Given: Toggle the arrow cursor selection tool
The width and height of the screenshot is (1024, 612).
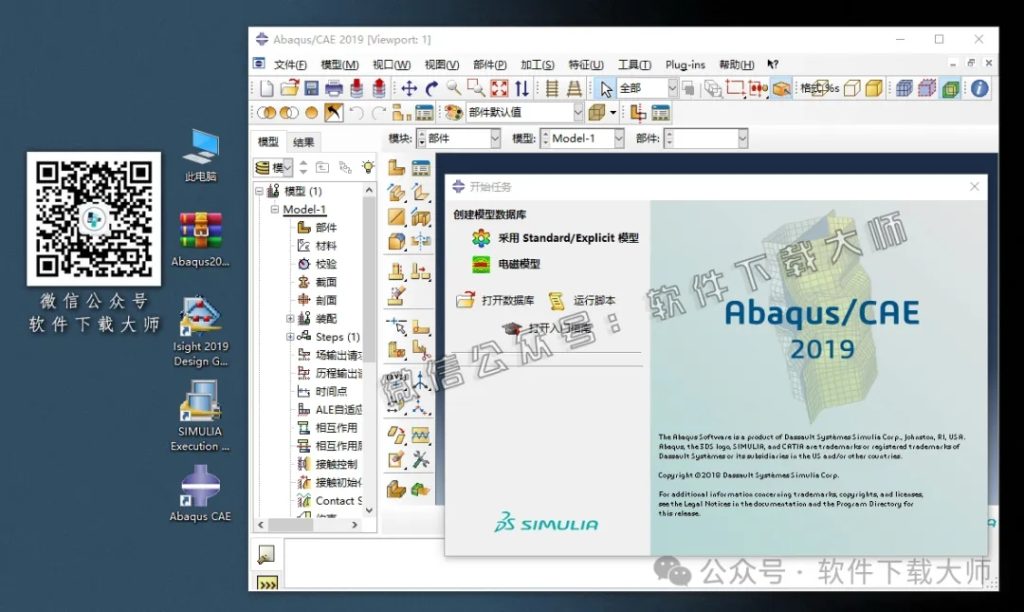Looking at the screenshot, I should [606, 88].
